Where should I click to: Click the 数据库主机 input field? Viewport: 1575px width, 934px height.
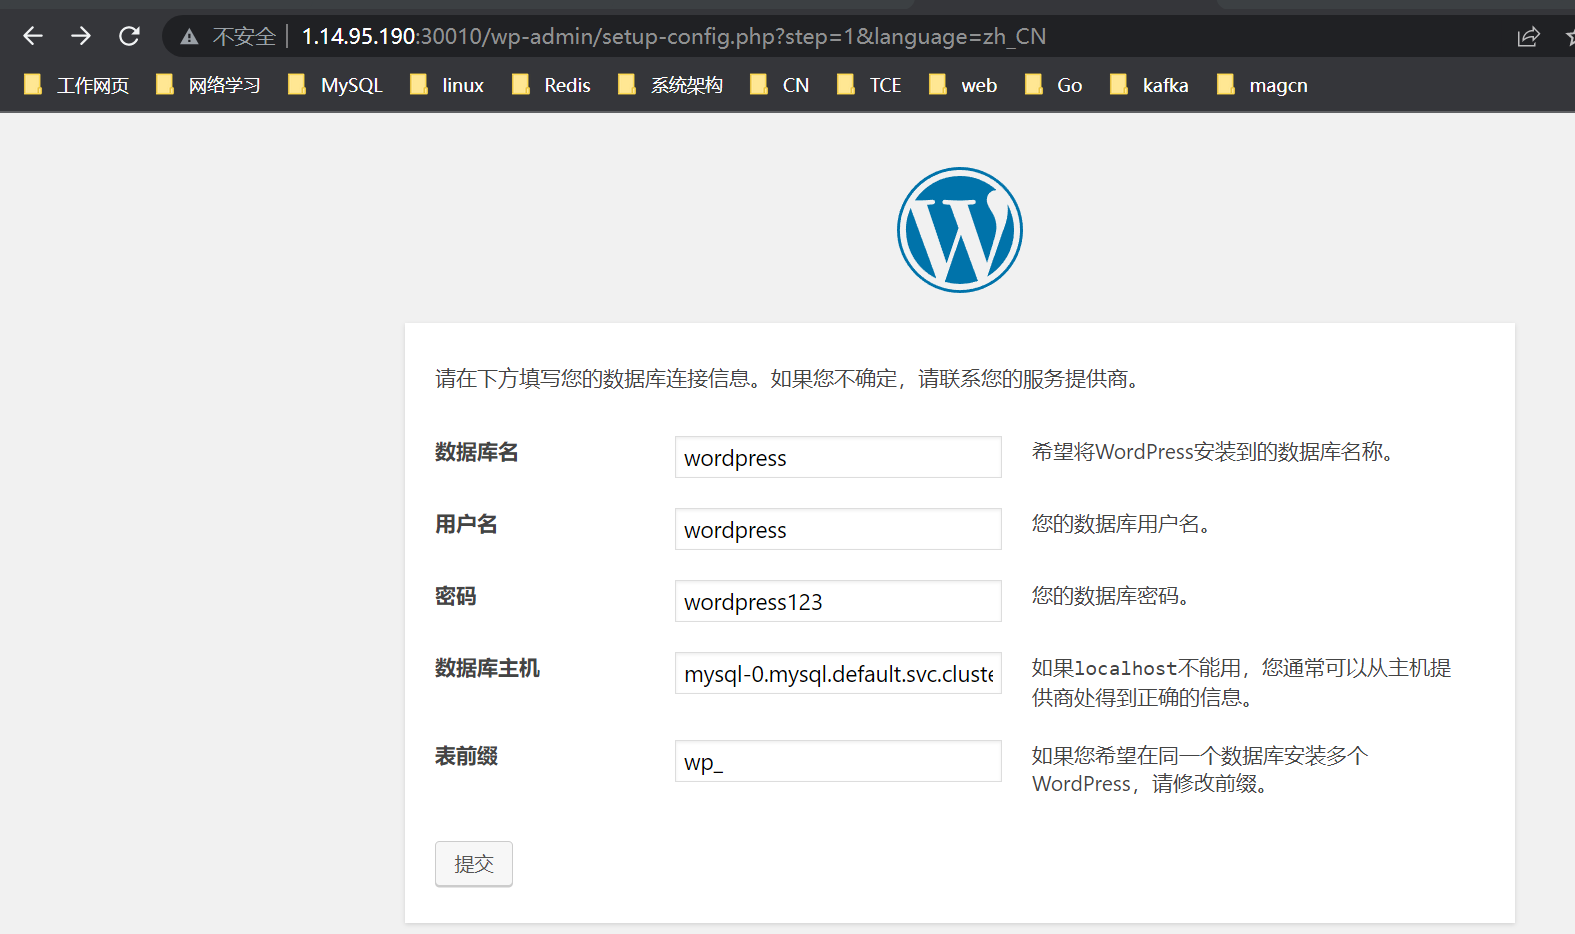838,673
